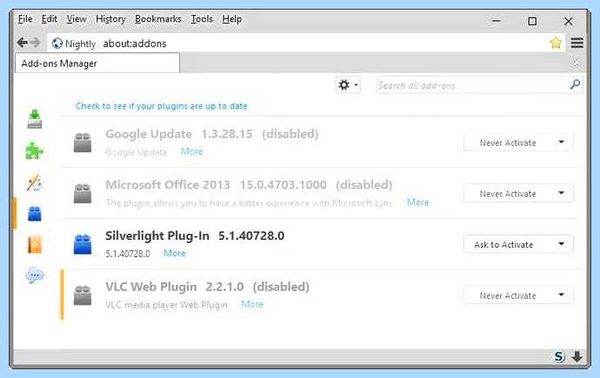The image size is (600, 378).
Task: Click the S icon in status bar
Action: [x=559, y=357]
